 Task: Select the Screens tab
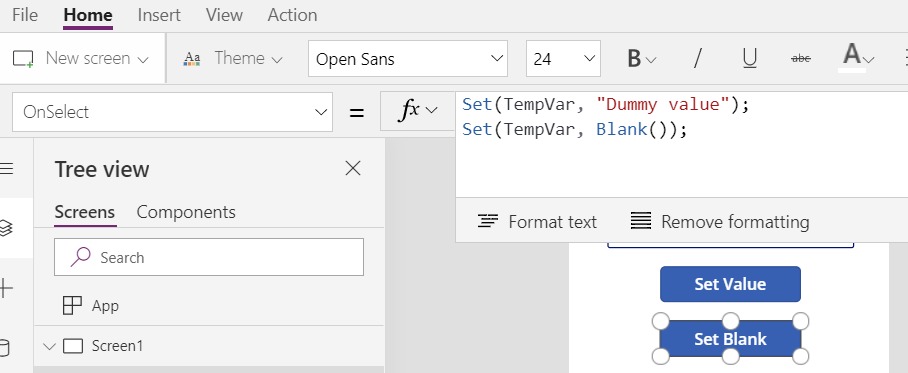pyautogui.click(x=85, y=212)
